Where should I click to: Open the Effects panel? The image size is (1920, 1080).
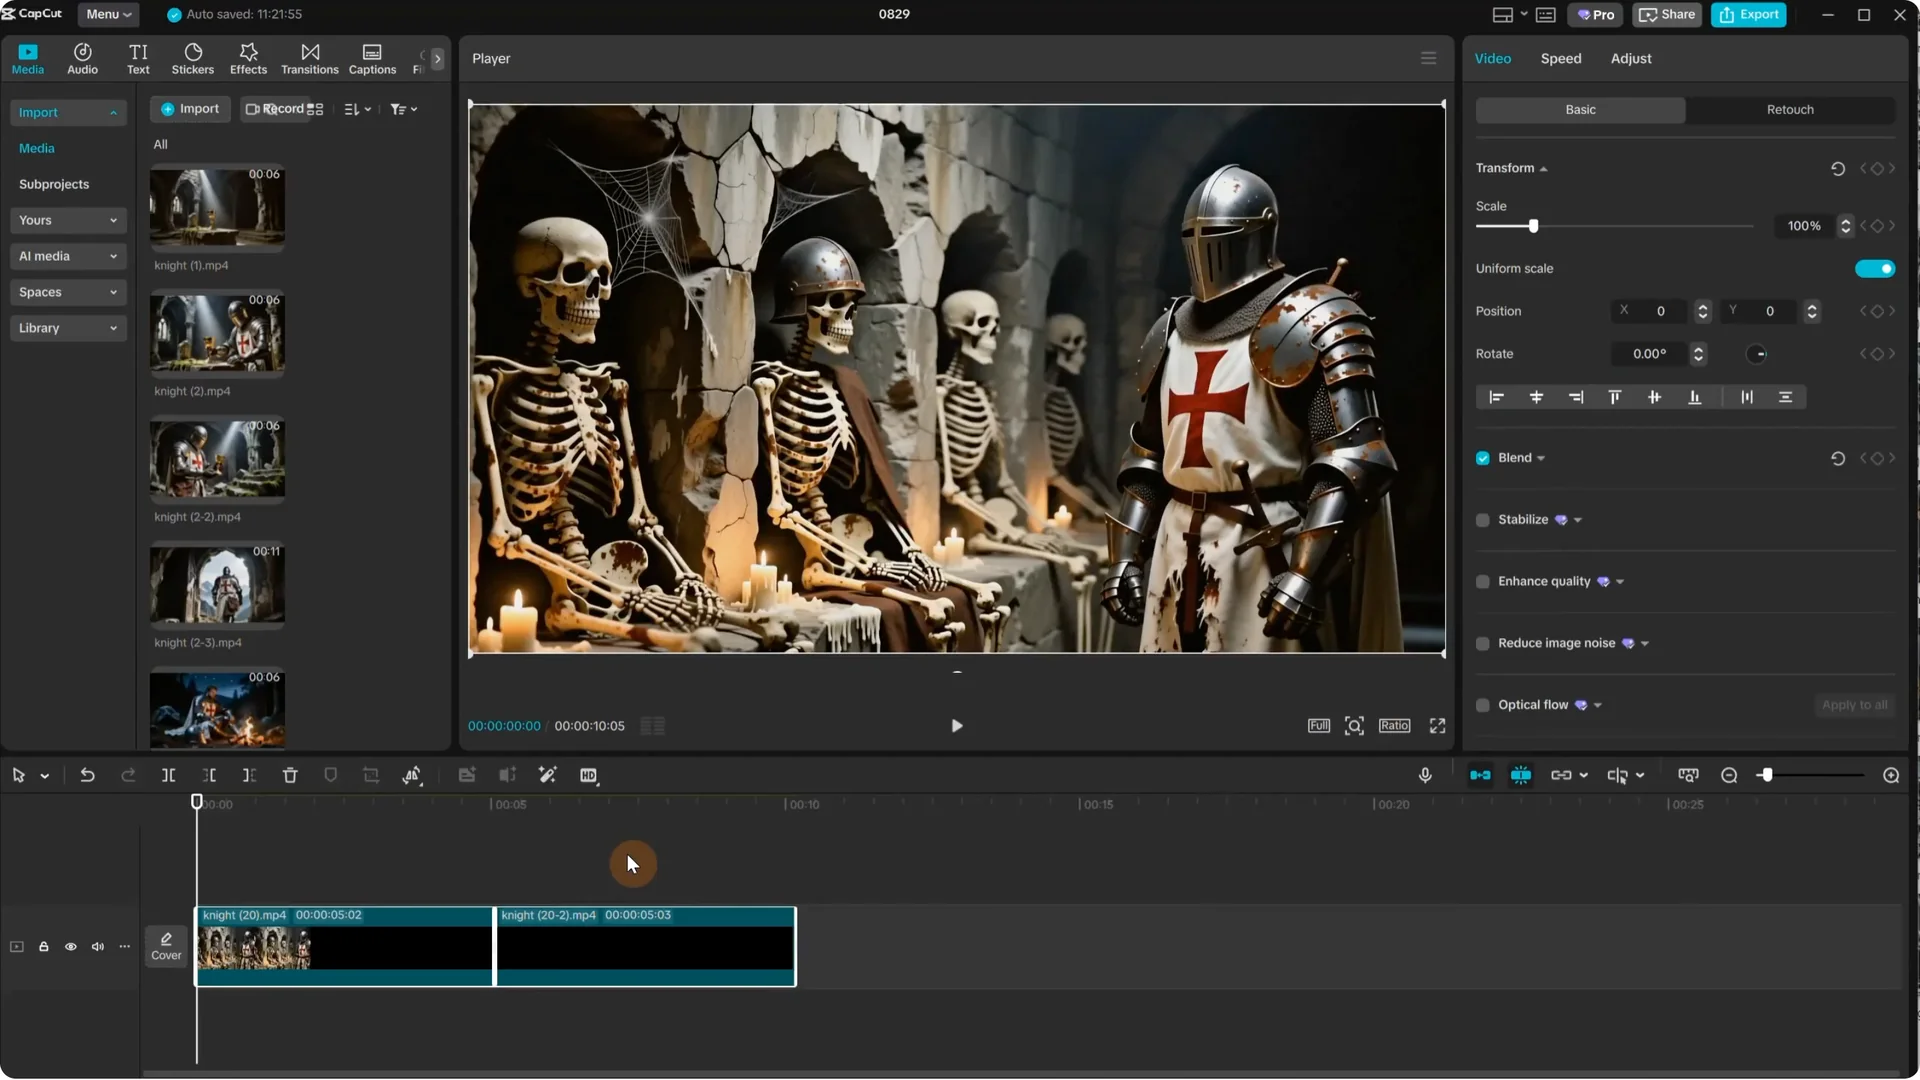247,57
